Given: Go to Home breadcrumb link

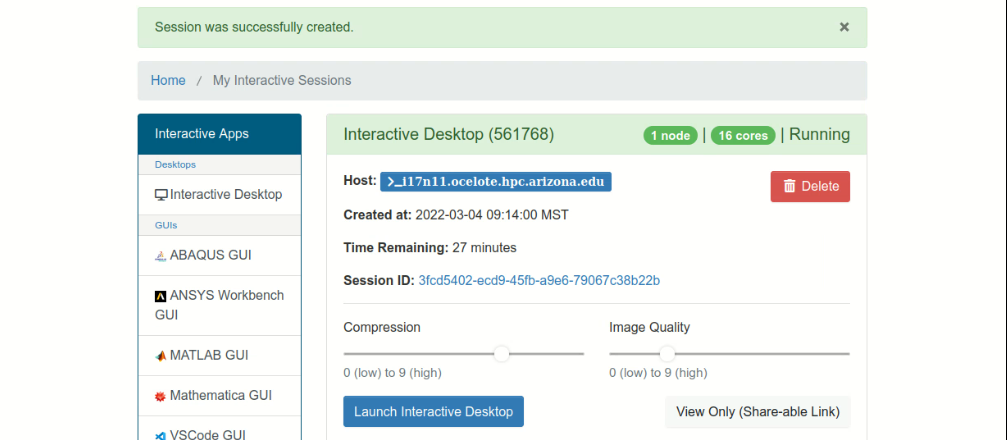Looking at the screenshot, I should 168,80.
